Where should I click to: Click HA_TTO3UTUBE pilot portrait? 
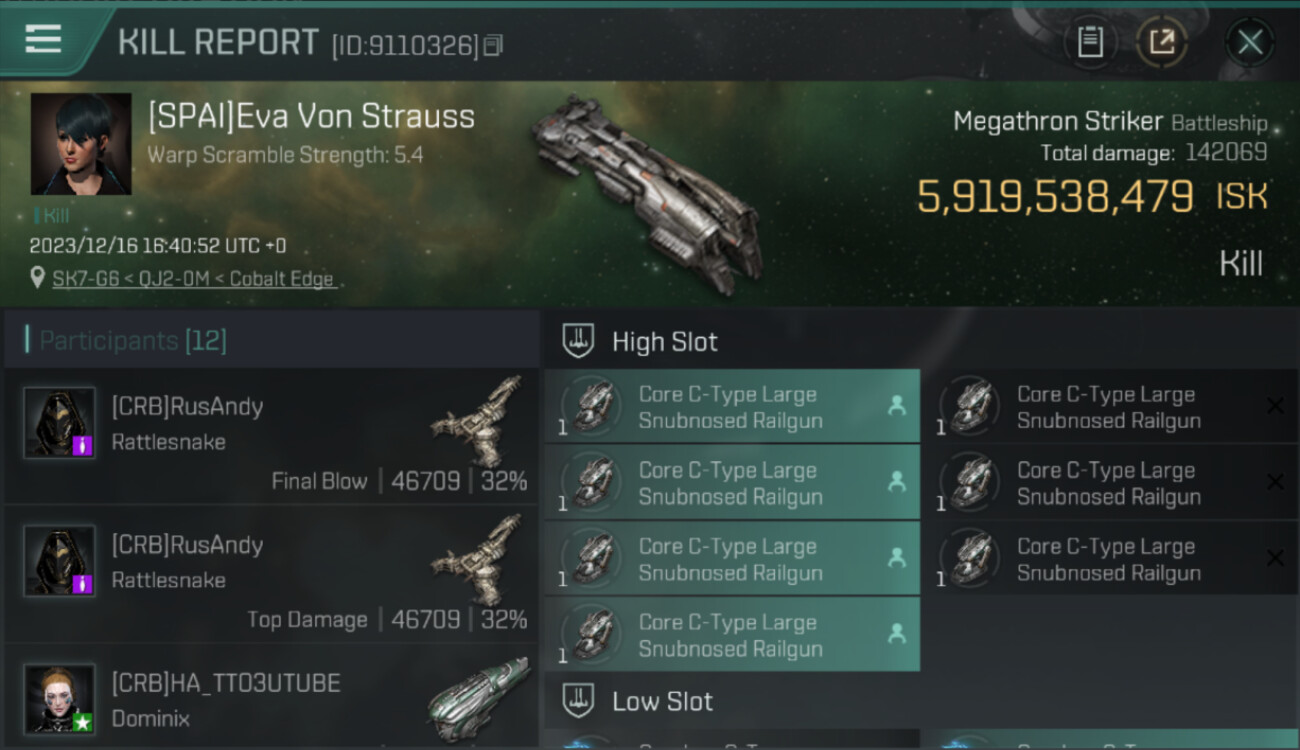coord(60,698)
